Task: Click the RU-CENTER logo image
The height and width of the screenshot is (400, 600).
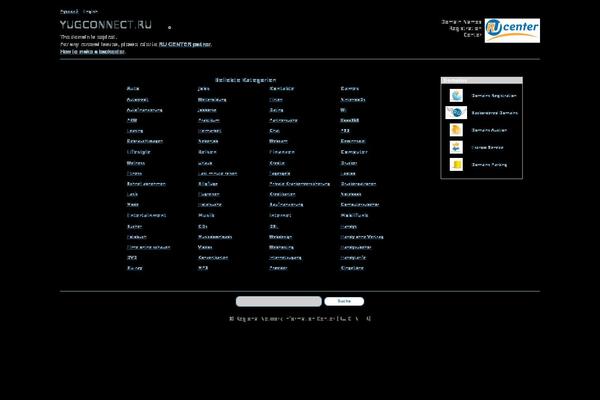Action: pos(512,29)
